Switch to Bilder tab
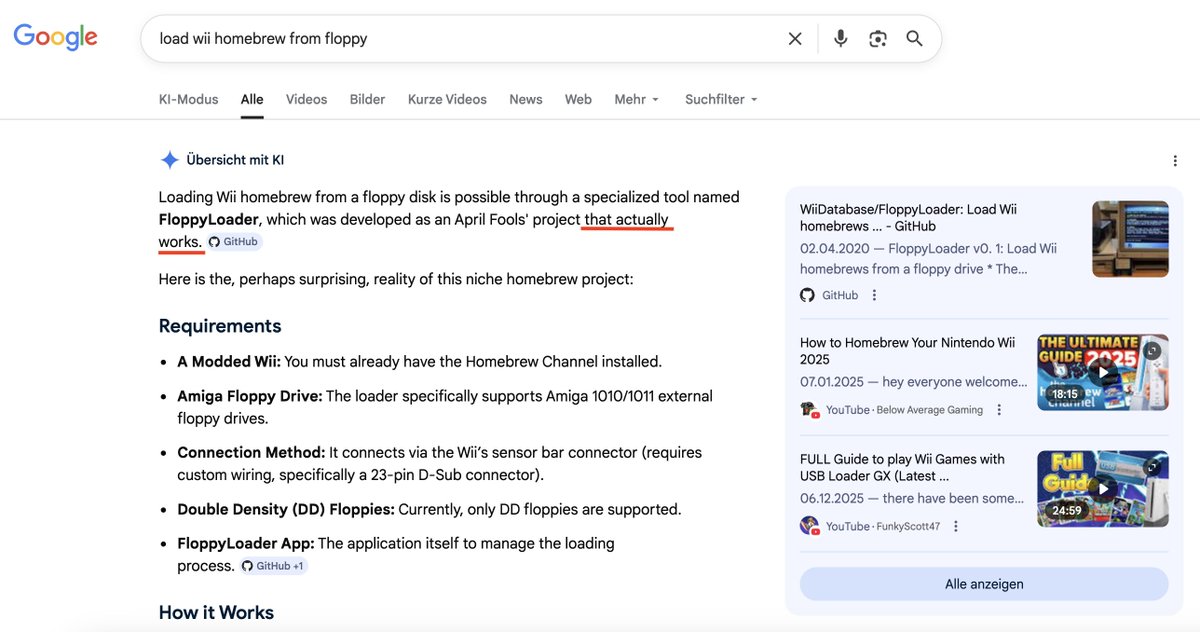1200x632 pixels. point(367,99)
